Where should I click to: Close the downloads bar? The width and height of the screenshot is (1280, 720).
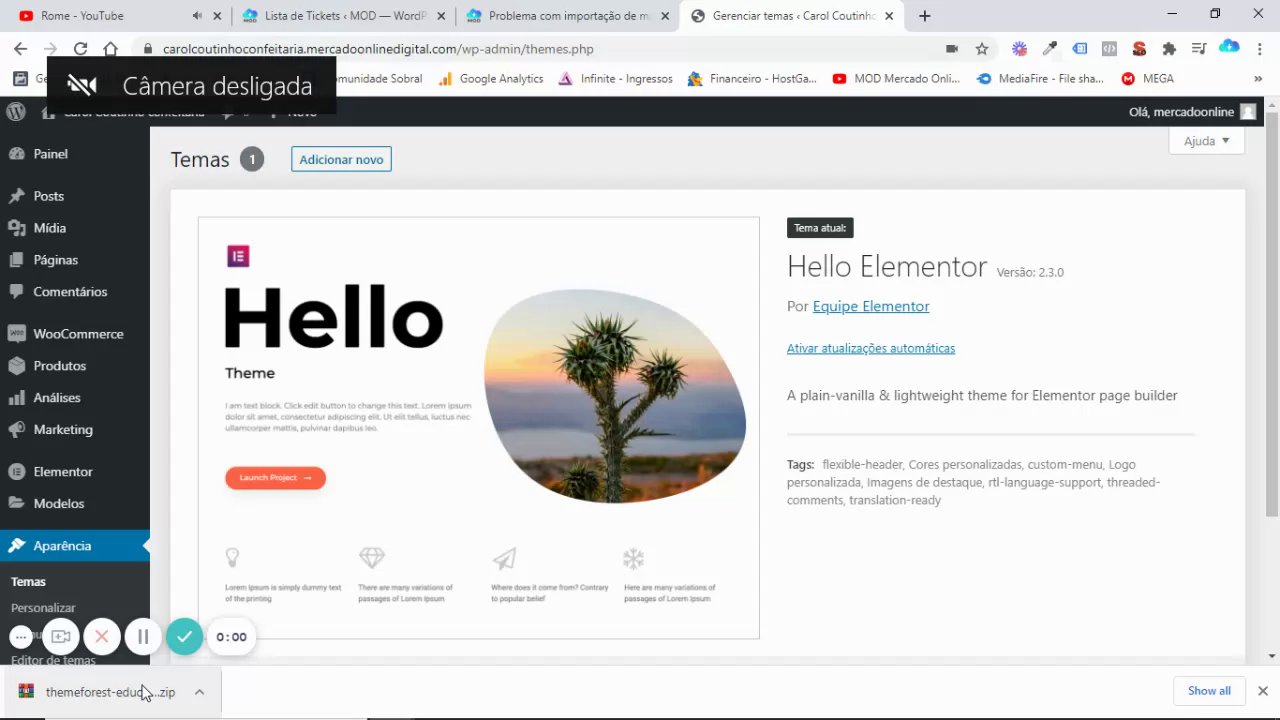pos(1263,691)
